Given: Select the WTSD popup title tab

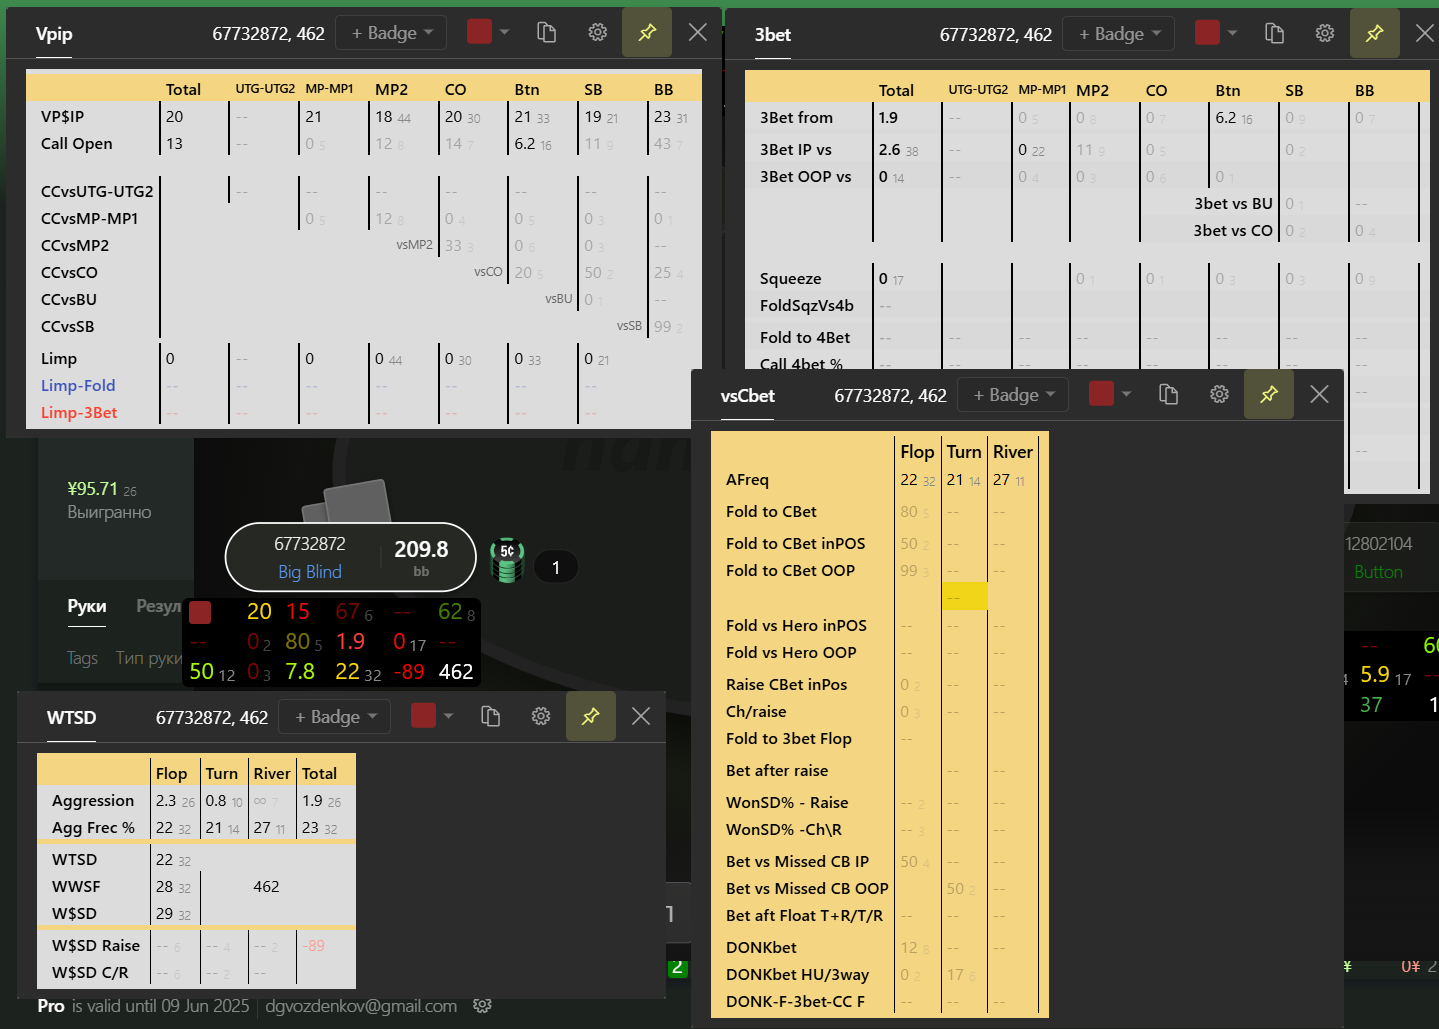Looking at the screenshot, I should tap(72, 718).
